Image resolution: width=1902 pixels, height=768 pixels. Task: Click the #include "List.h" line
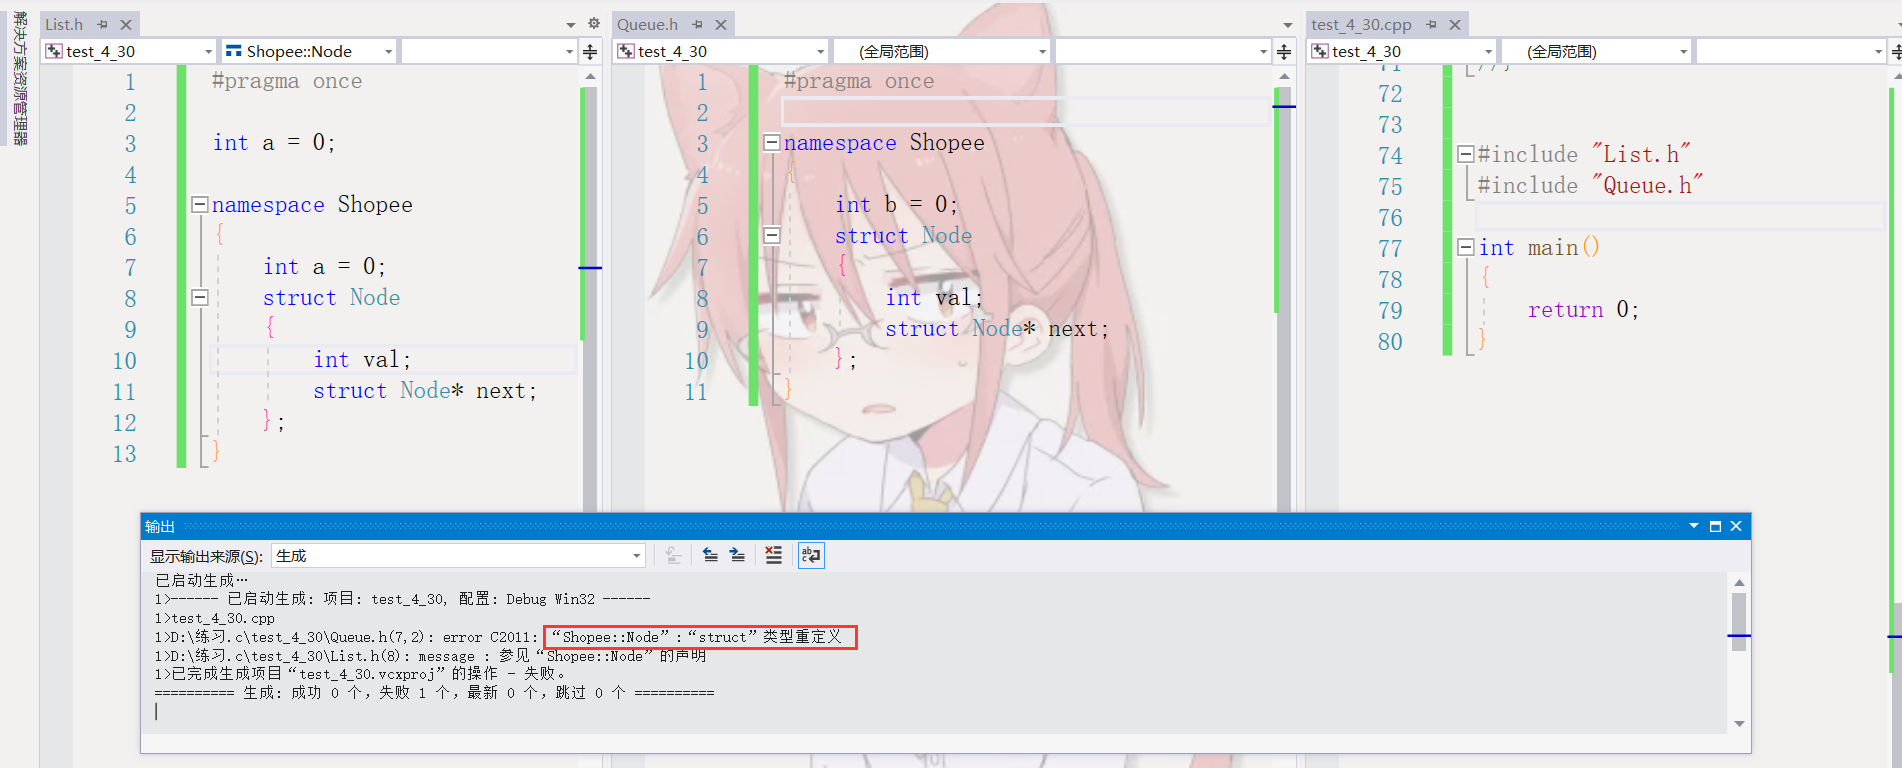click(1584, 154)
